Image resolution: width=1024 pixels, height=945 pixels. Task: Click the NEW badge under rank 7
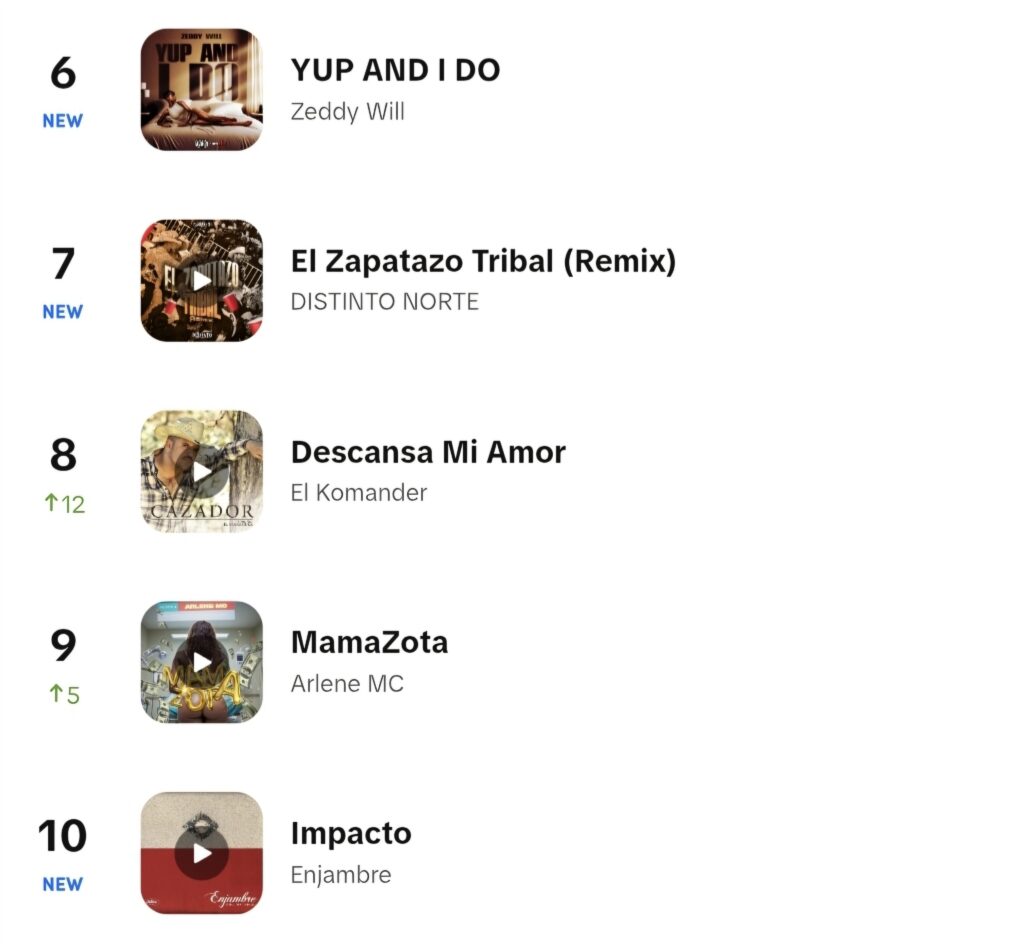click(63, 312)
